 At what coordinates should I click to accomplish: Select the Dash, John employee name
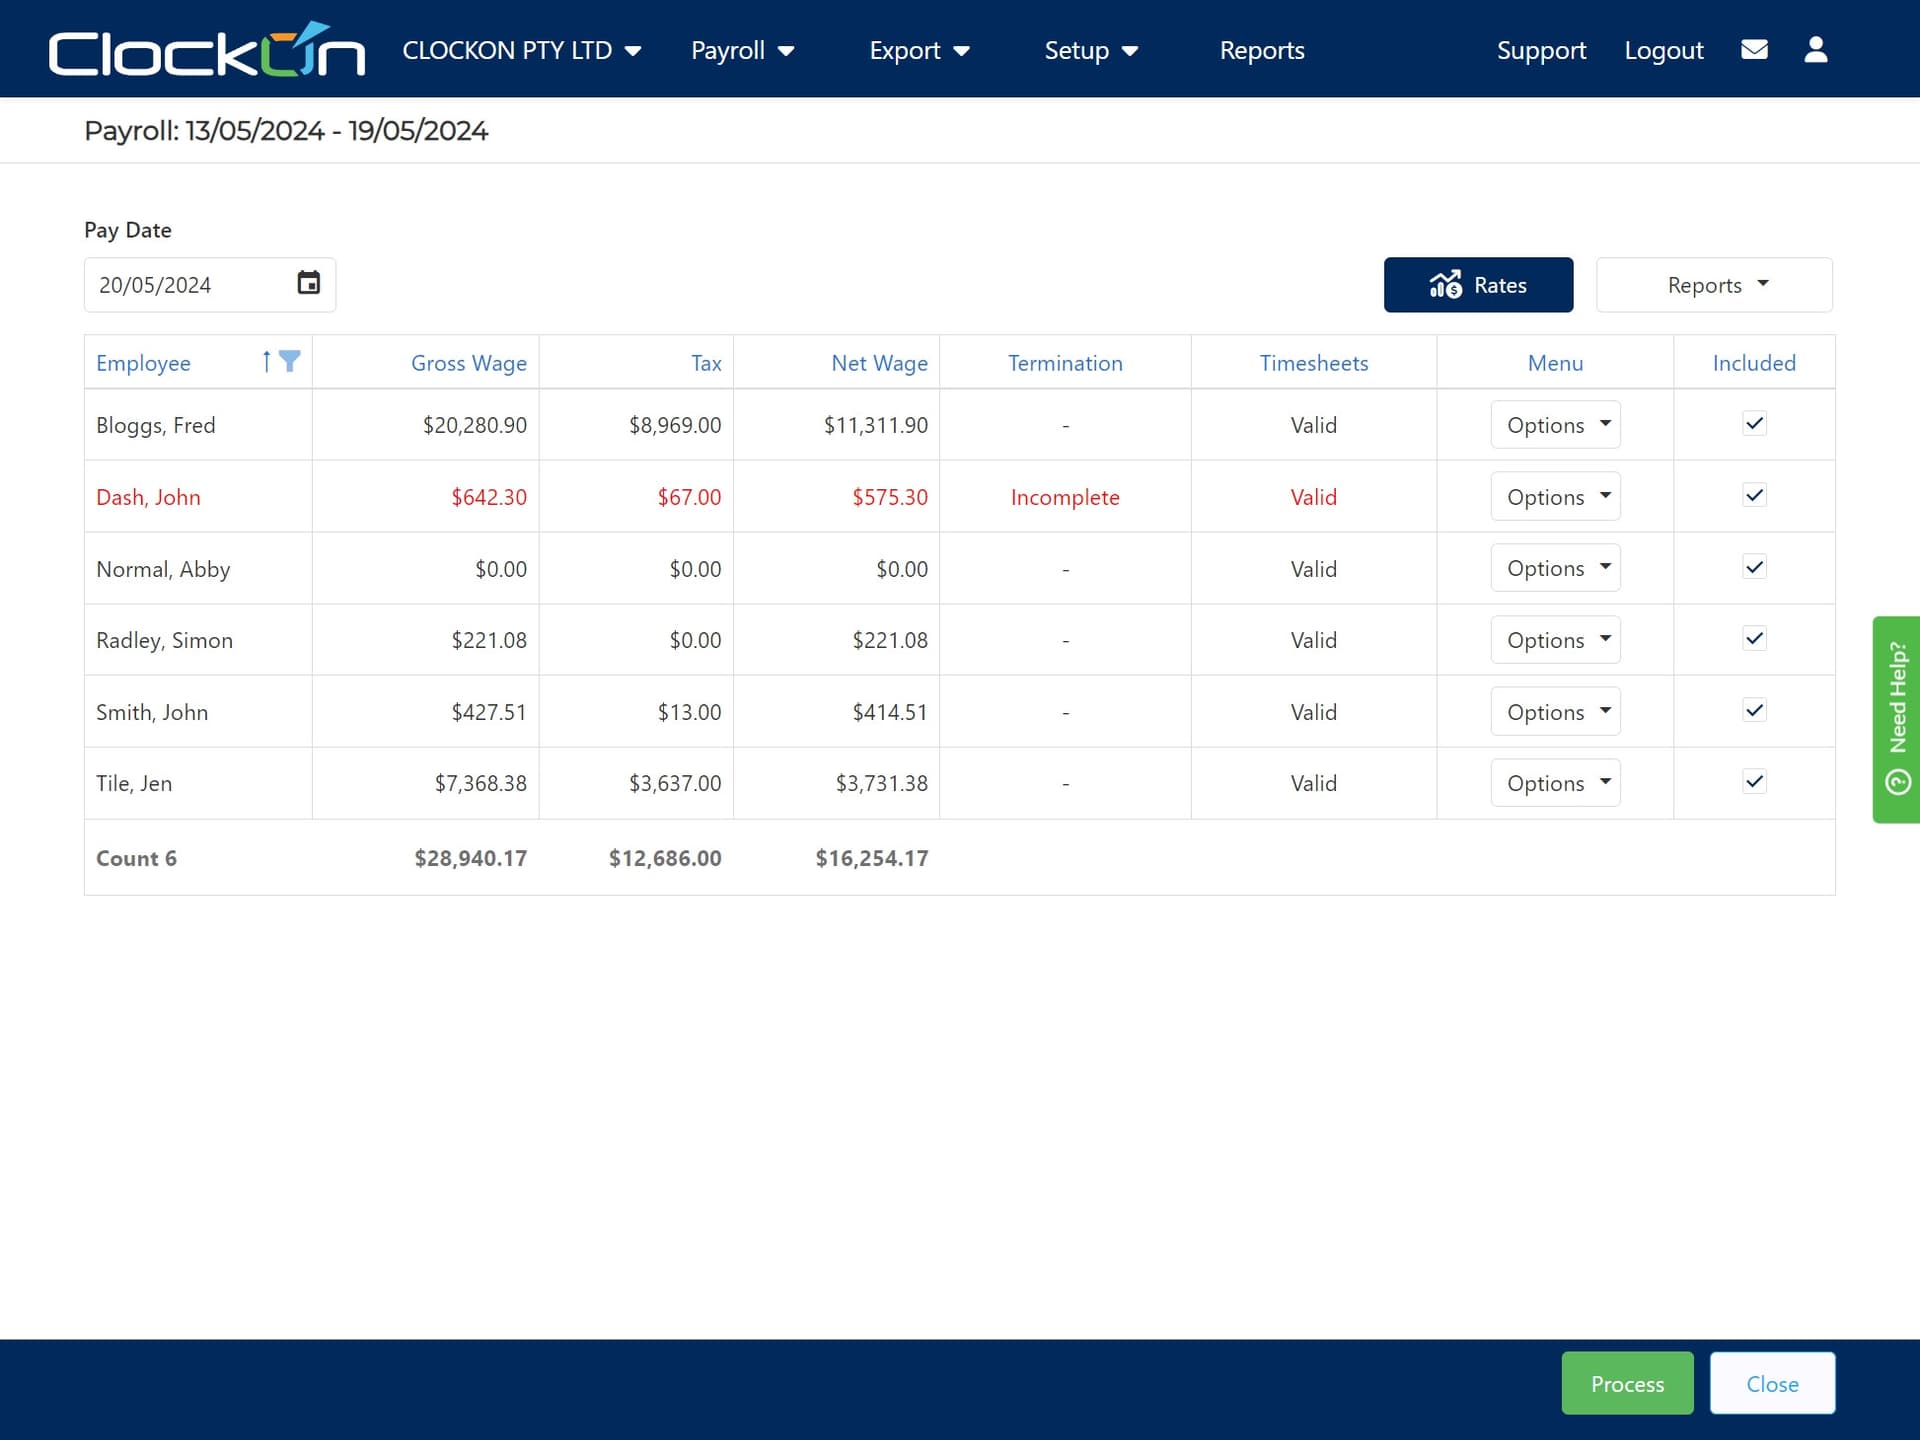click(x=148, y=497)
